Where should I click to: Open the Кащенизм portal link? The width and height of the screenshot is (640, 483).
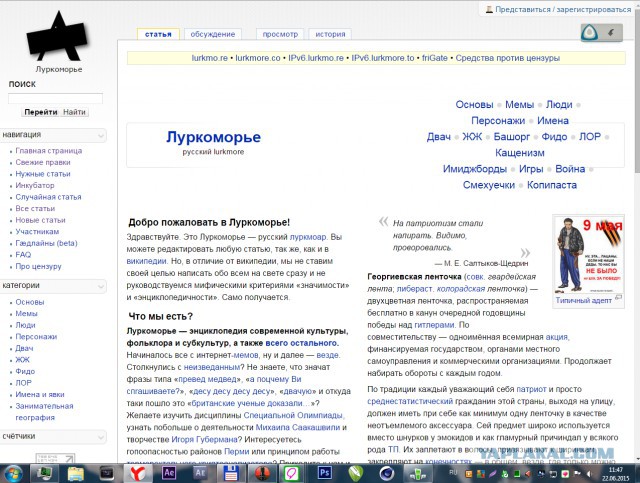[520, 153]
